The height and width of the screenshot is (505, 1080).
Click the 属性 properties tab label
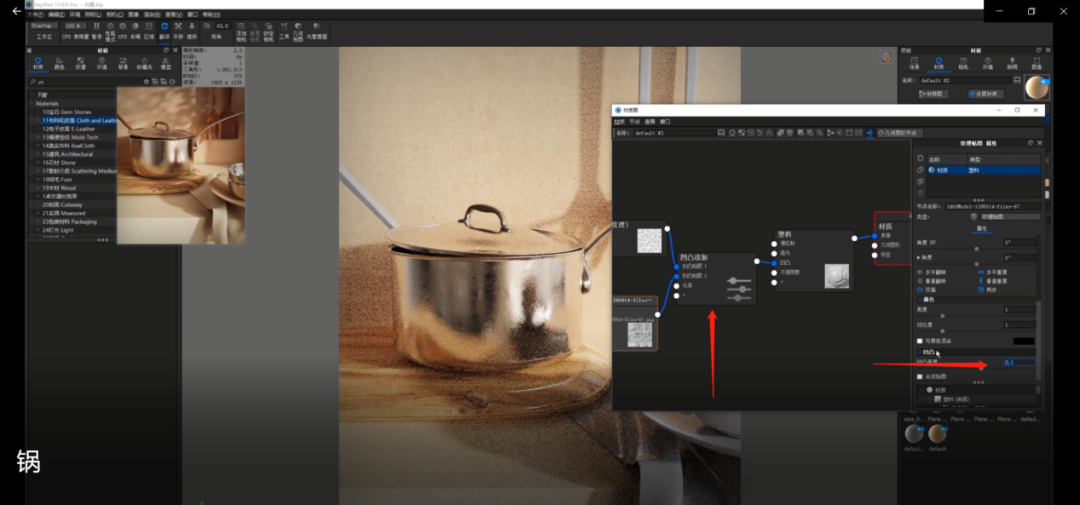point(982,228)
